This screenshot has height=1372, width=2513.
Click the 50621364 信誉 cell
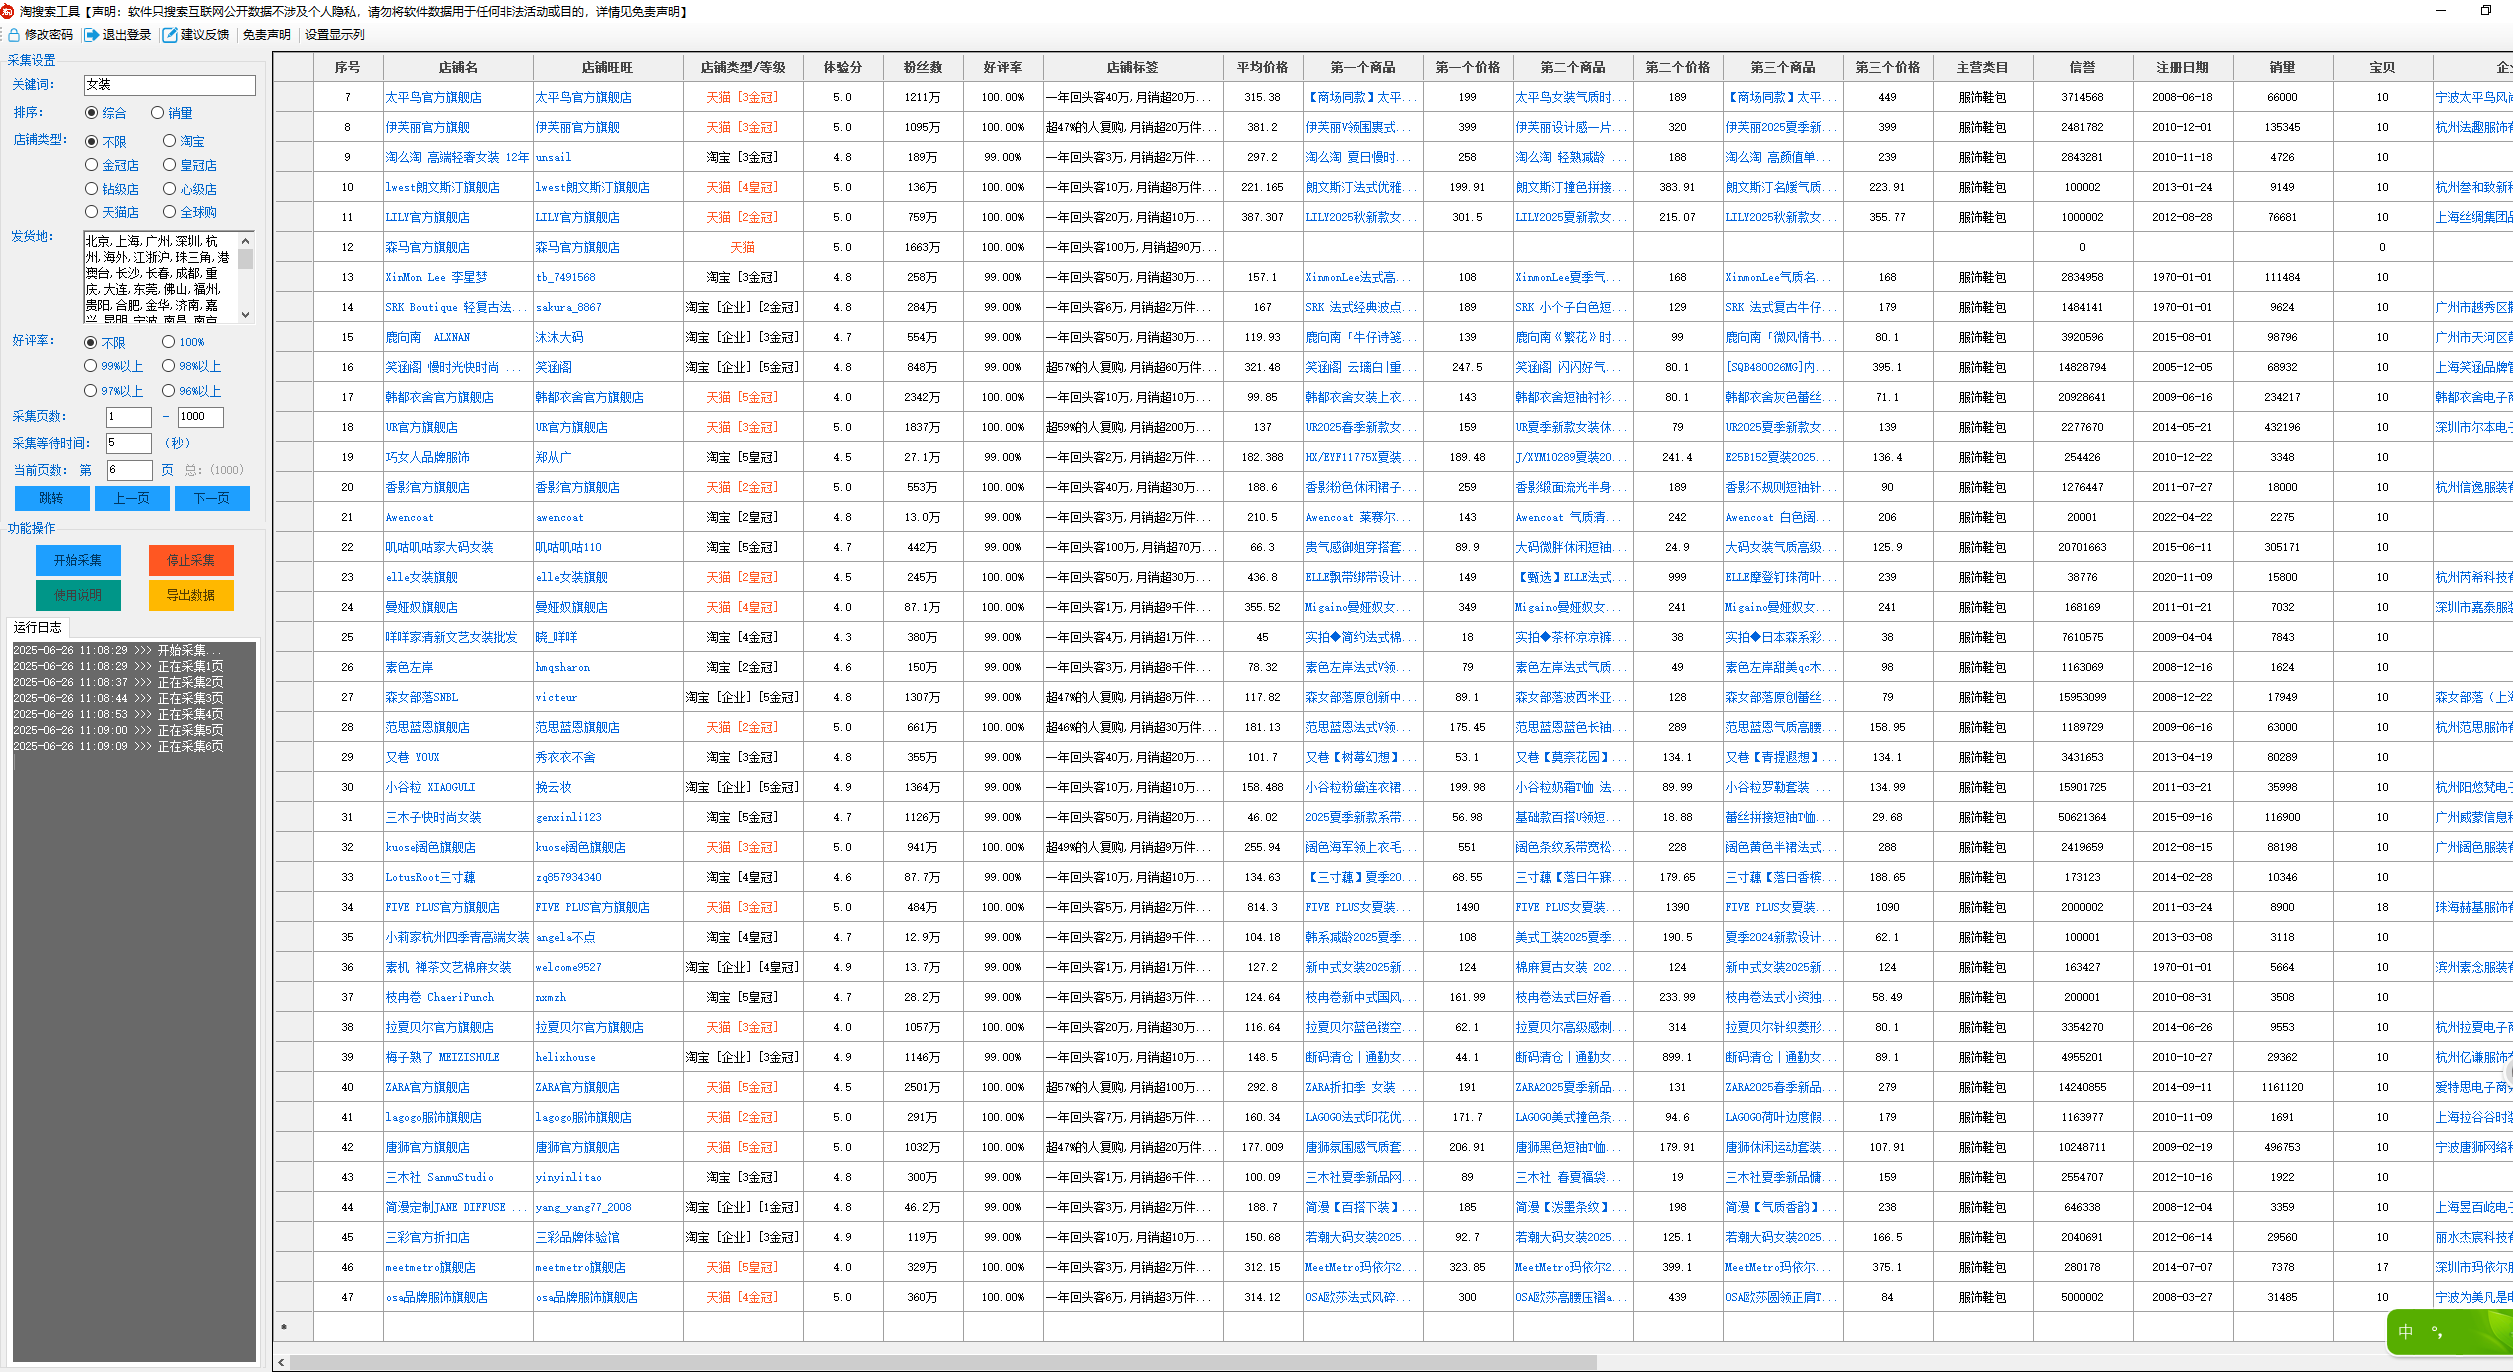point(2082,818)
